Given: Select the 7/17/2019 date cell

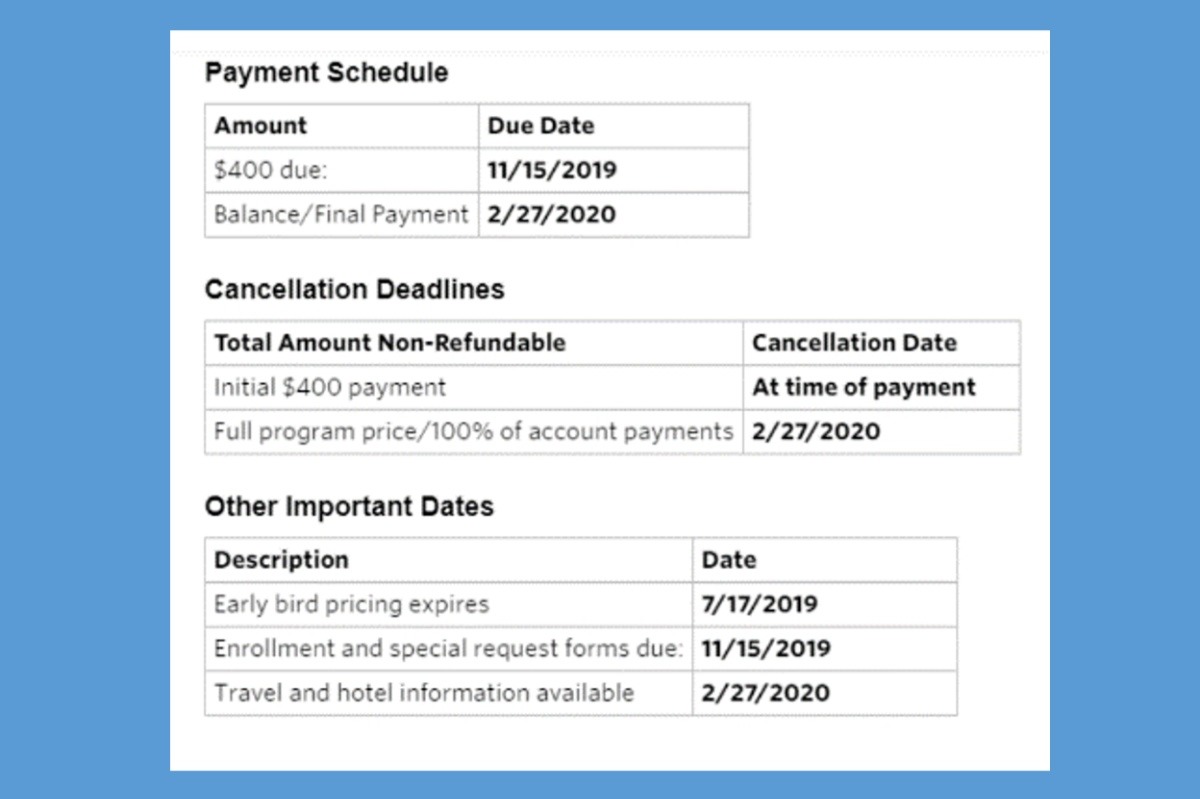Looking at the screenshot, I should click(759, 604).
